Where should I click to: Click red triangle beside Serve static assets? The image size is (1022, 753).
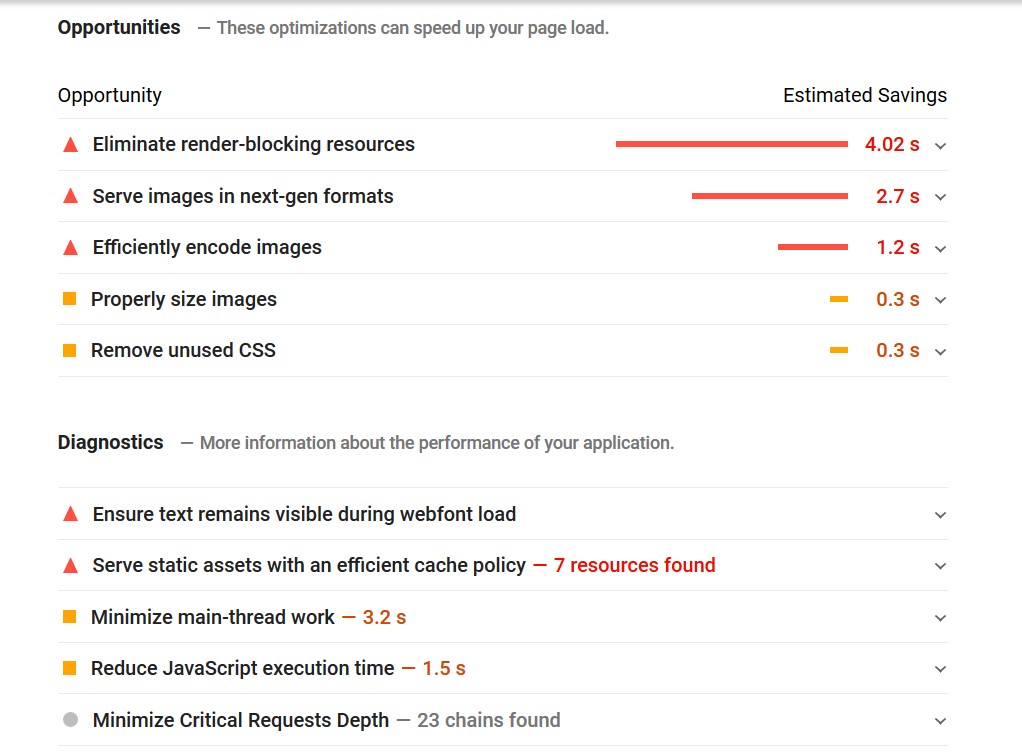point(70,566)
